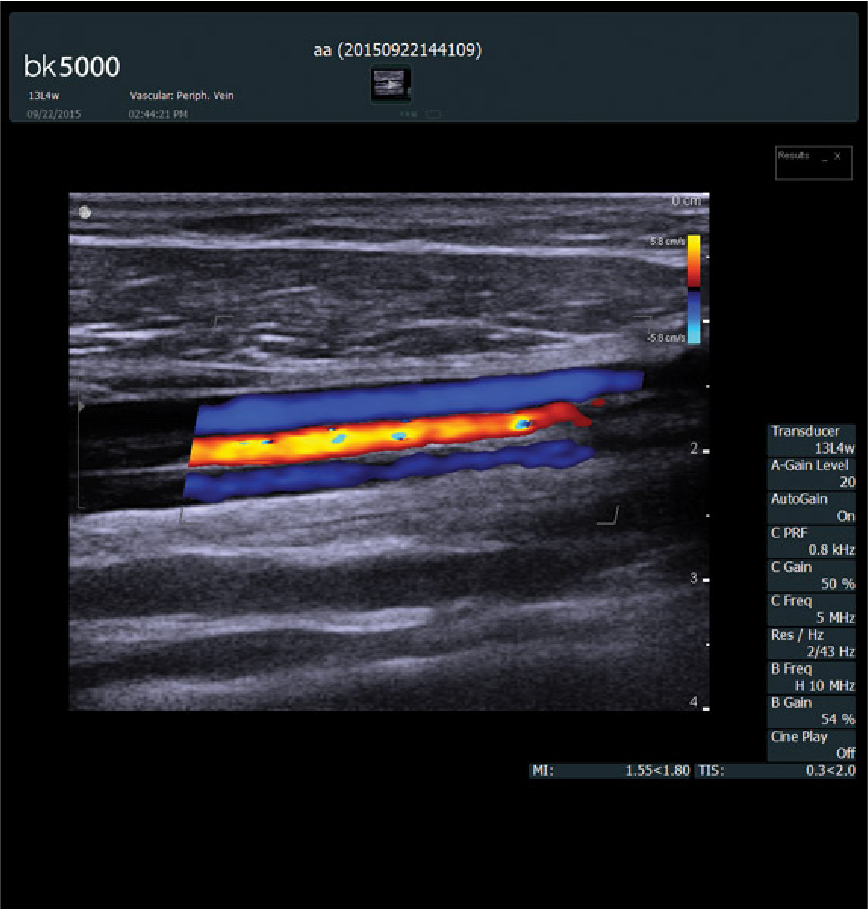Screen dimensions: 868x910
Task: Select the B Gain 54% control
Action: (812, 711)
